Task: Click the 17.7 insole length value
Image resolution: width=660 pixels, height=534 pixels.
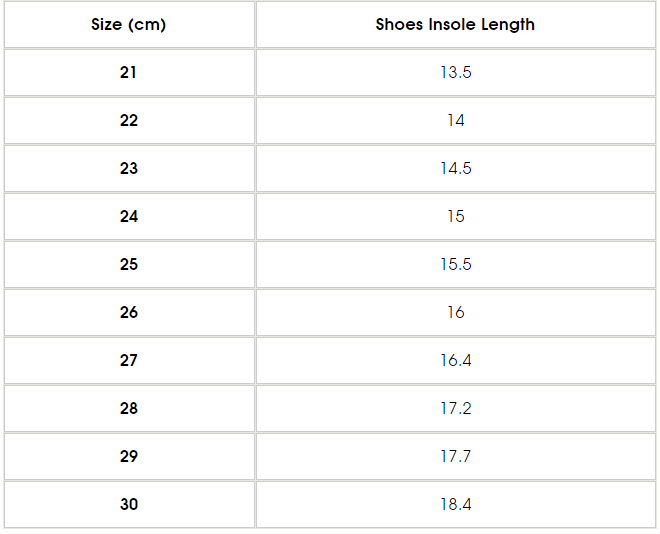Action: coord(455,456)
